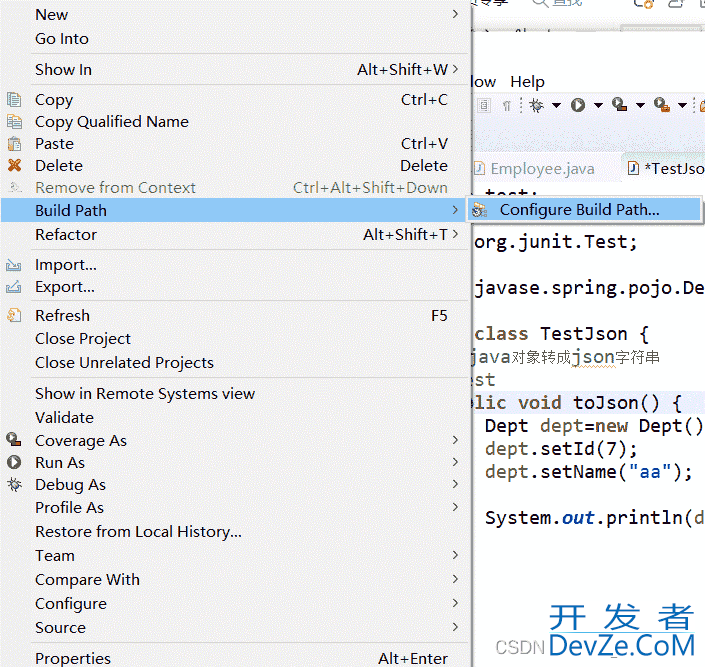Click the Debug bug toolbar icon
This screenshot has width=705, height=667.
(536, 105)
